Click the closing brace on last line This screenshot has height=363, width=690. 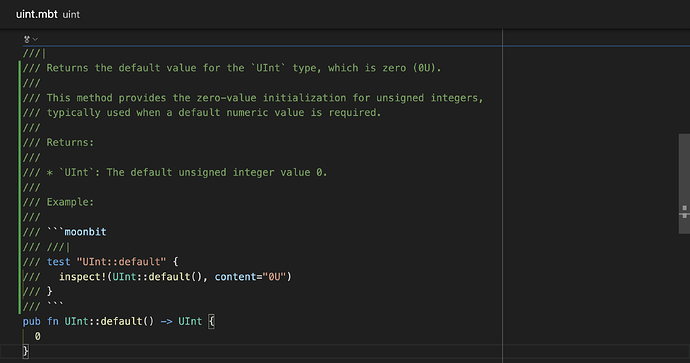(x=26, y=351)
